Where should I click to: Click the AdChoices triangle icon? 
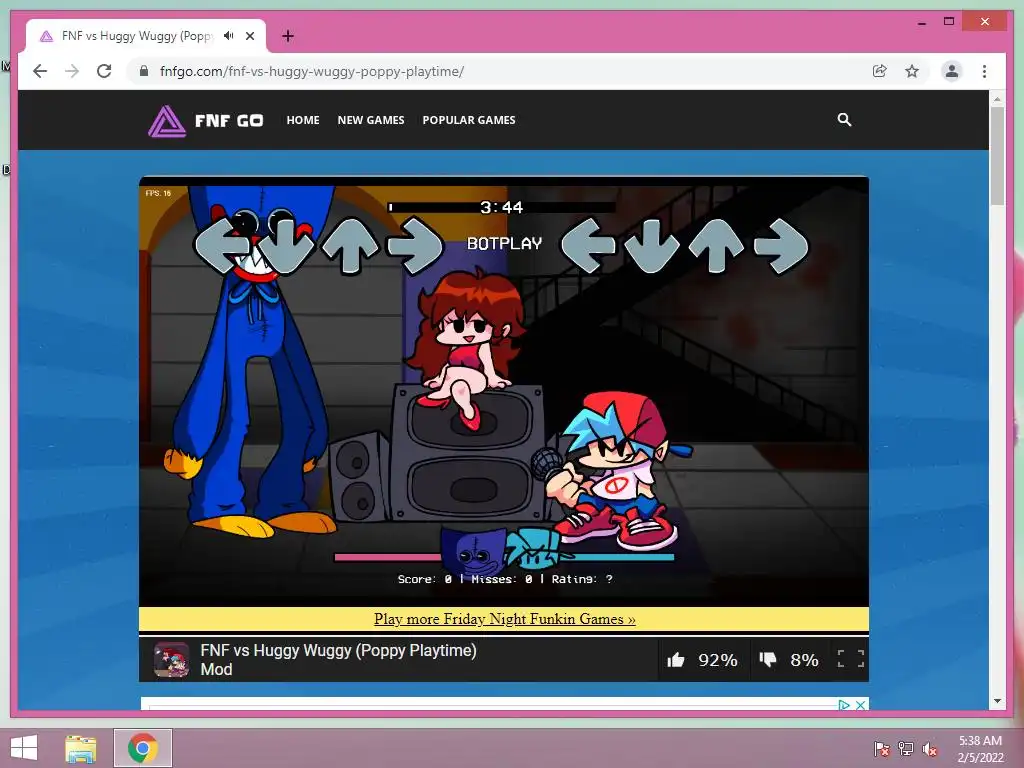click(844, 705)
